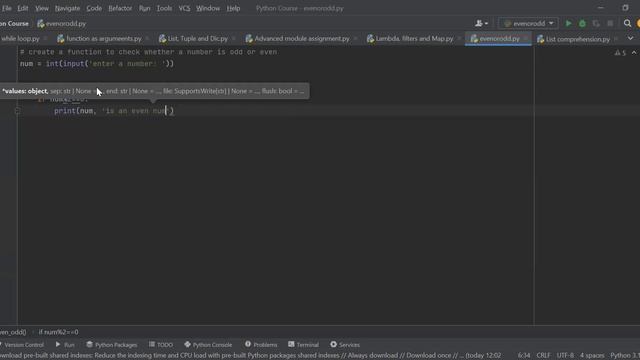Open the Problems tool window

261,345
